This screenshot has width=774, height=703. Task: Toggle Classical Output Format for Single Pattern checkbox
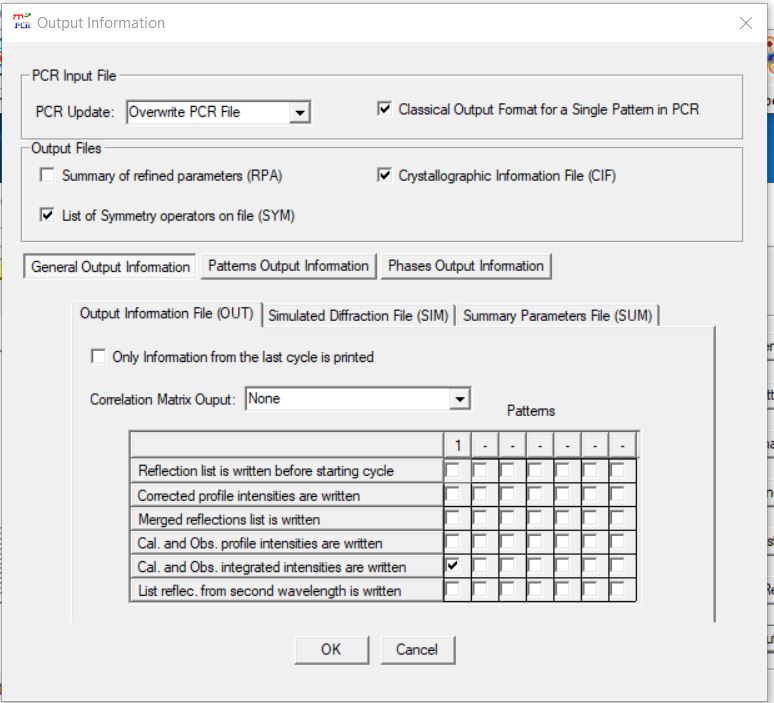pos(385,109)
